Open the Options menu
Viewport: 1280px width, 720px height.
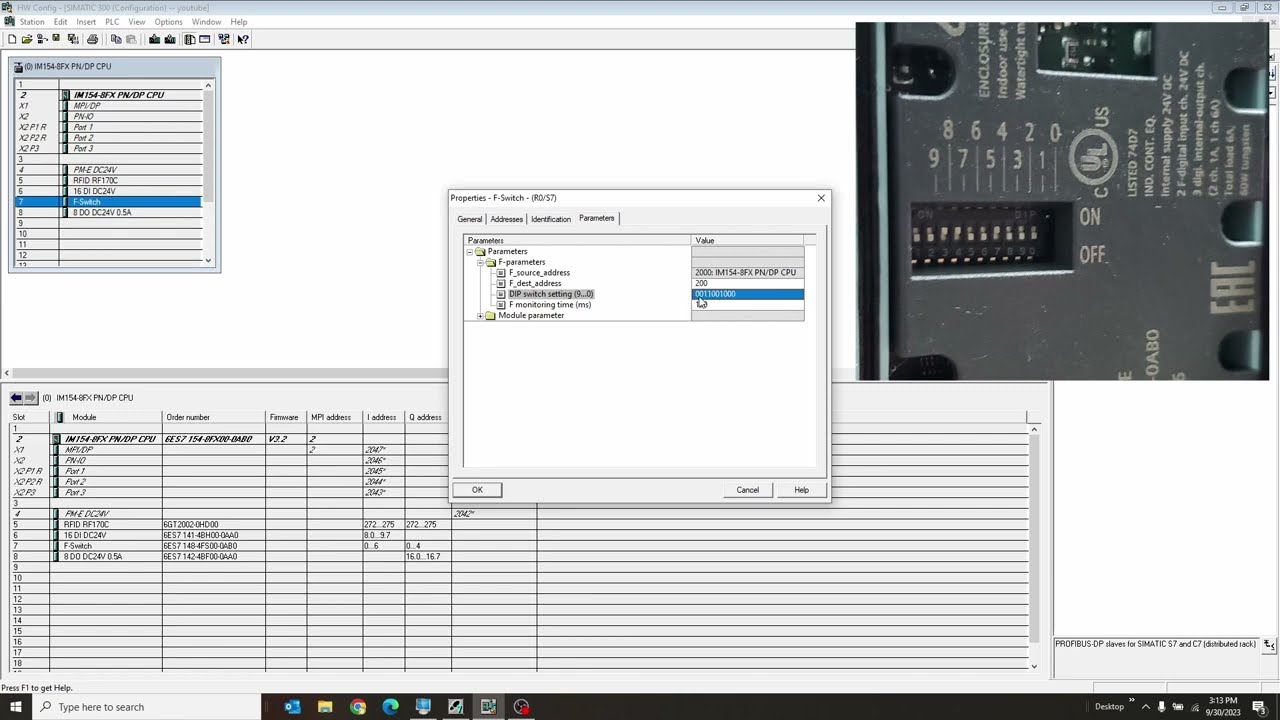169,22
